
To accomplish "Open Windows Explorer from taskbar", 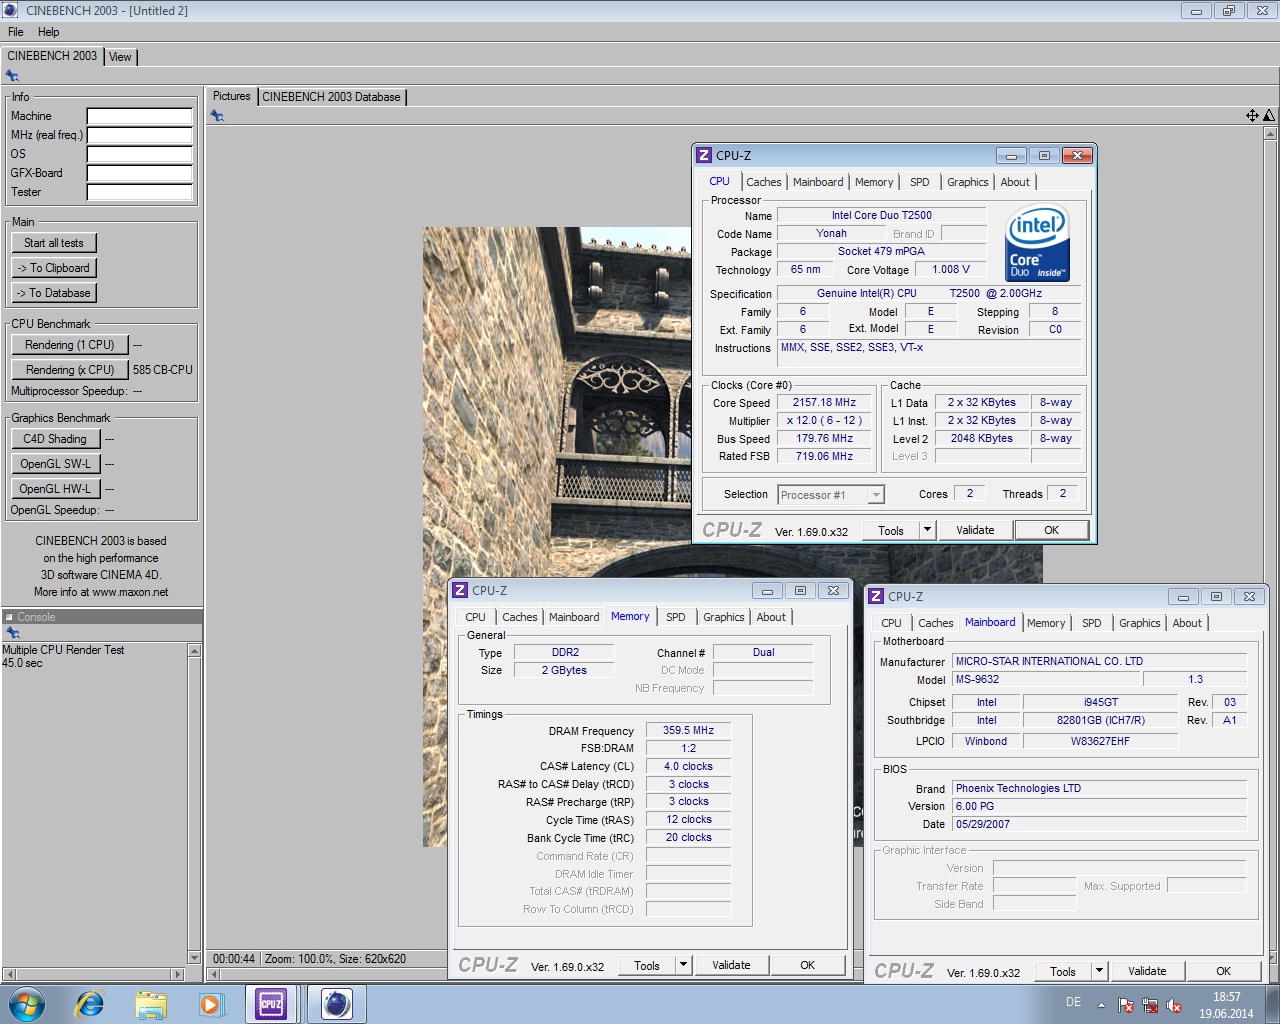I will coord(151,1004).
